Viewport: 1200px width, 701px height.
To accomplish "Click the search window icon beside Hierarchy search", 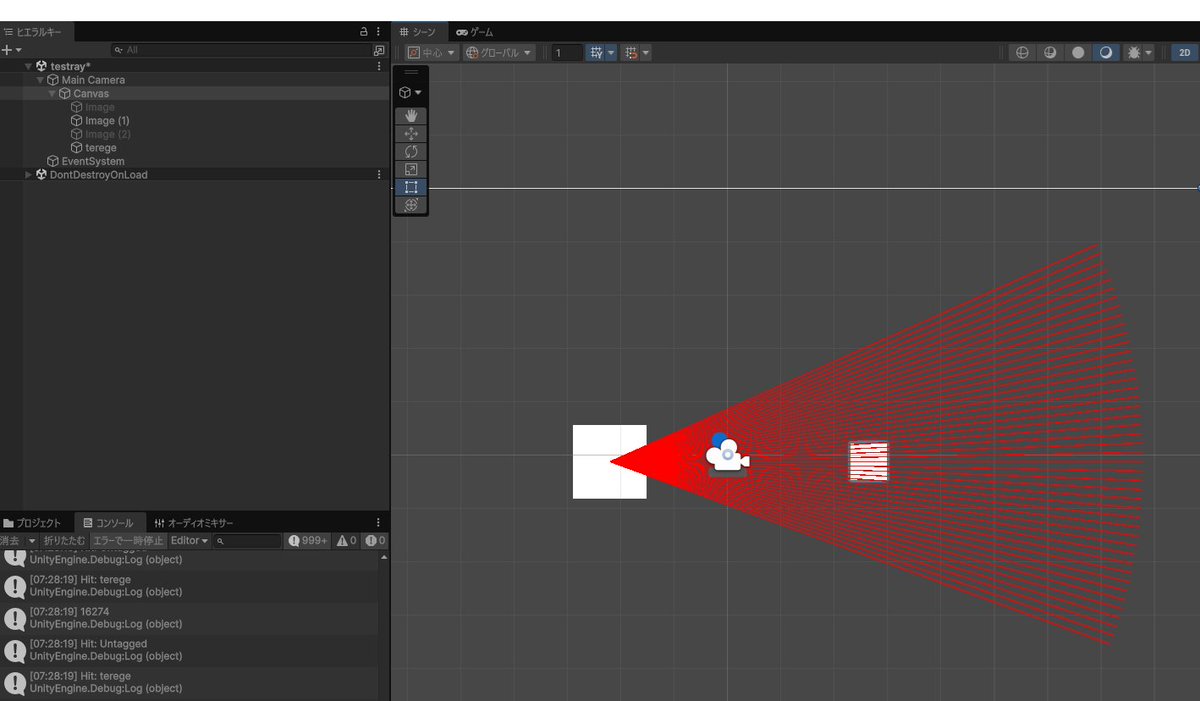I will click(x=379, y=50).
